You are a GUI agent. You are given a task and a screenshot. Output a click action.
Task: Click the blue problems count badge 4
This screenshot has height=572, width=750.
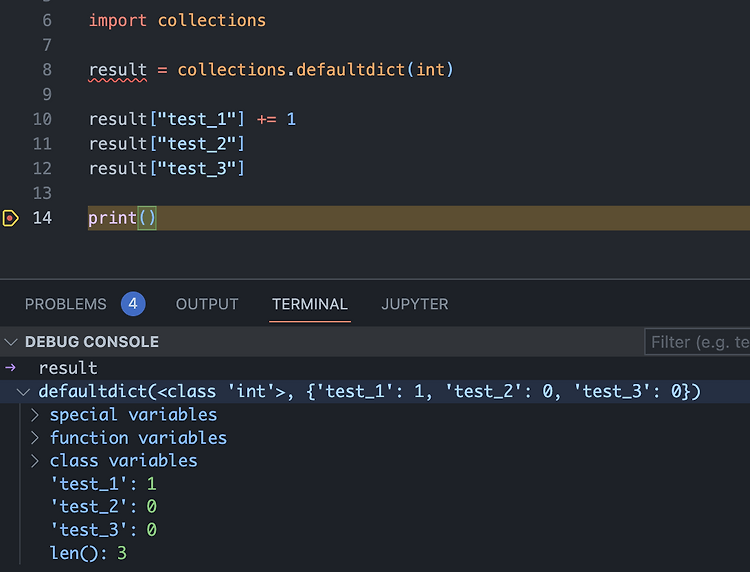(133, 304)
